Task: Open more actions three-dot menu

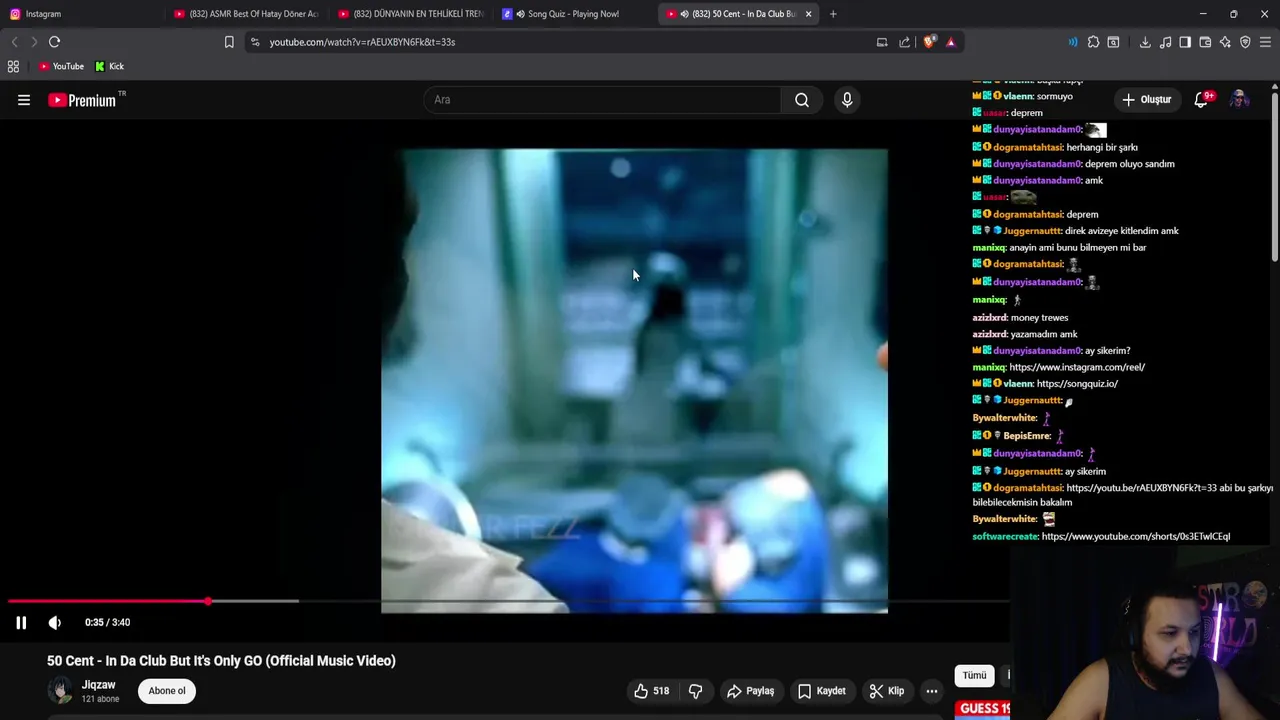Action: [932, 691]
